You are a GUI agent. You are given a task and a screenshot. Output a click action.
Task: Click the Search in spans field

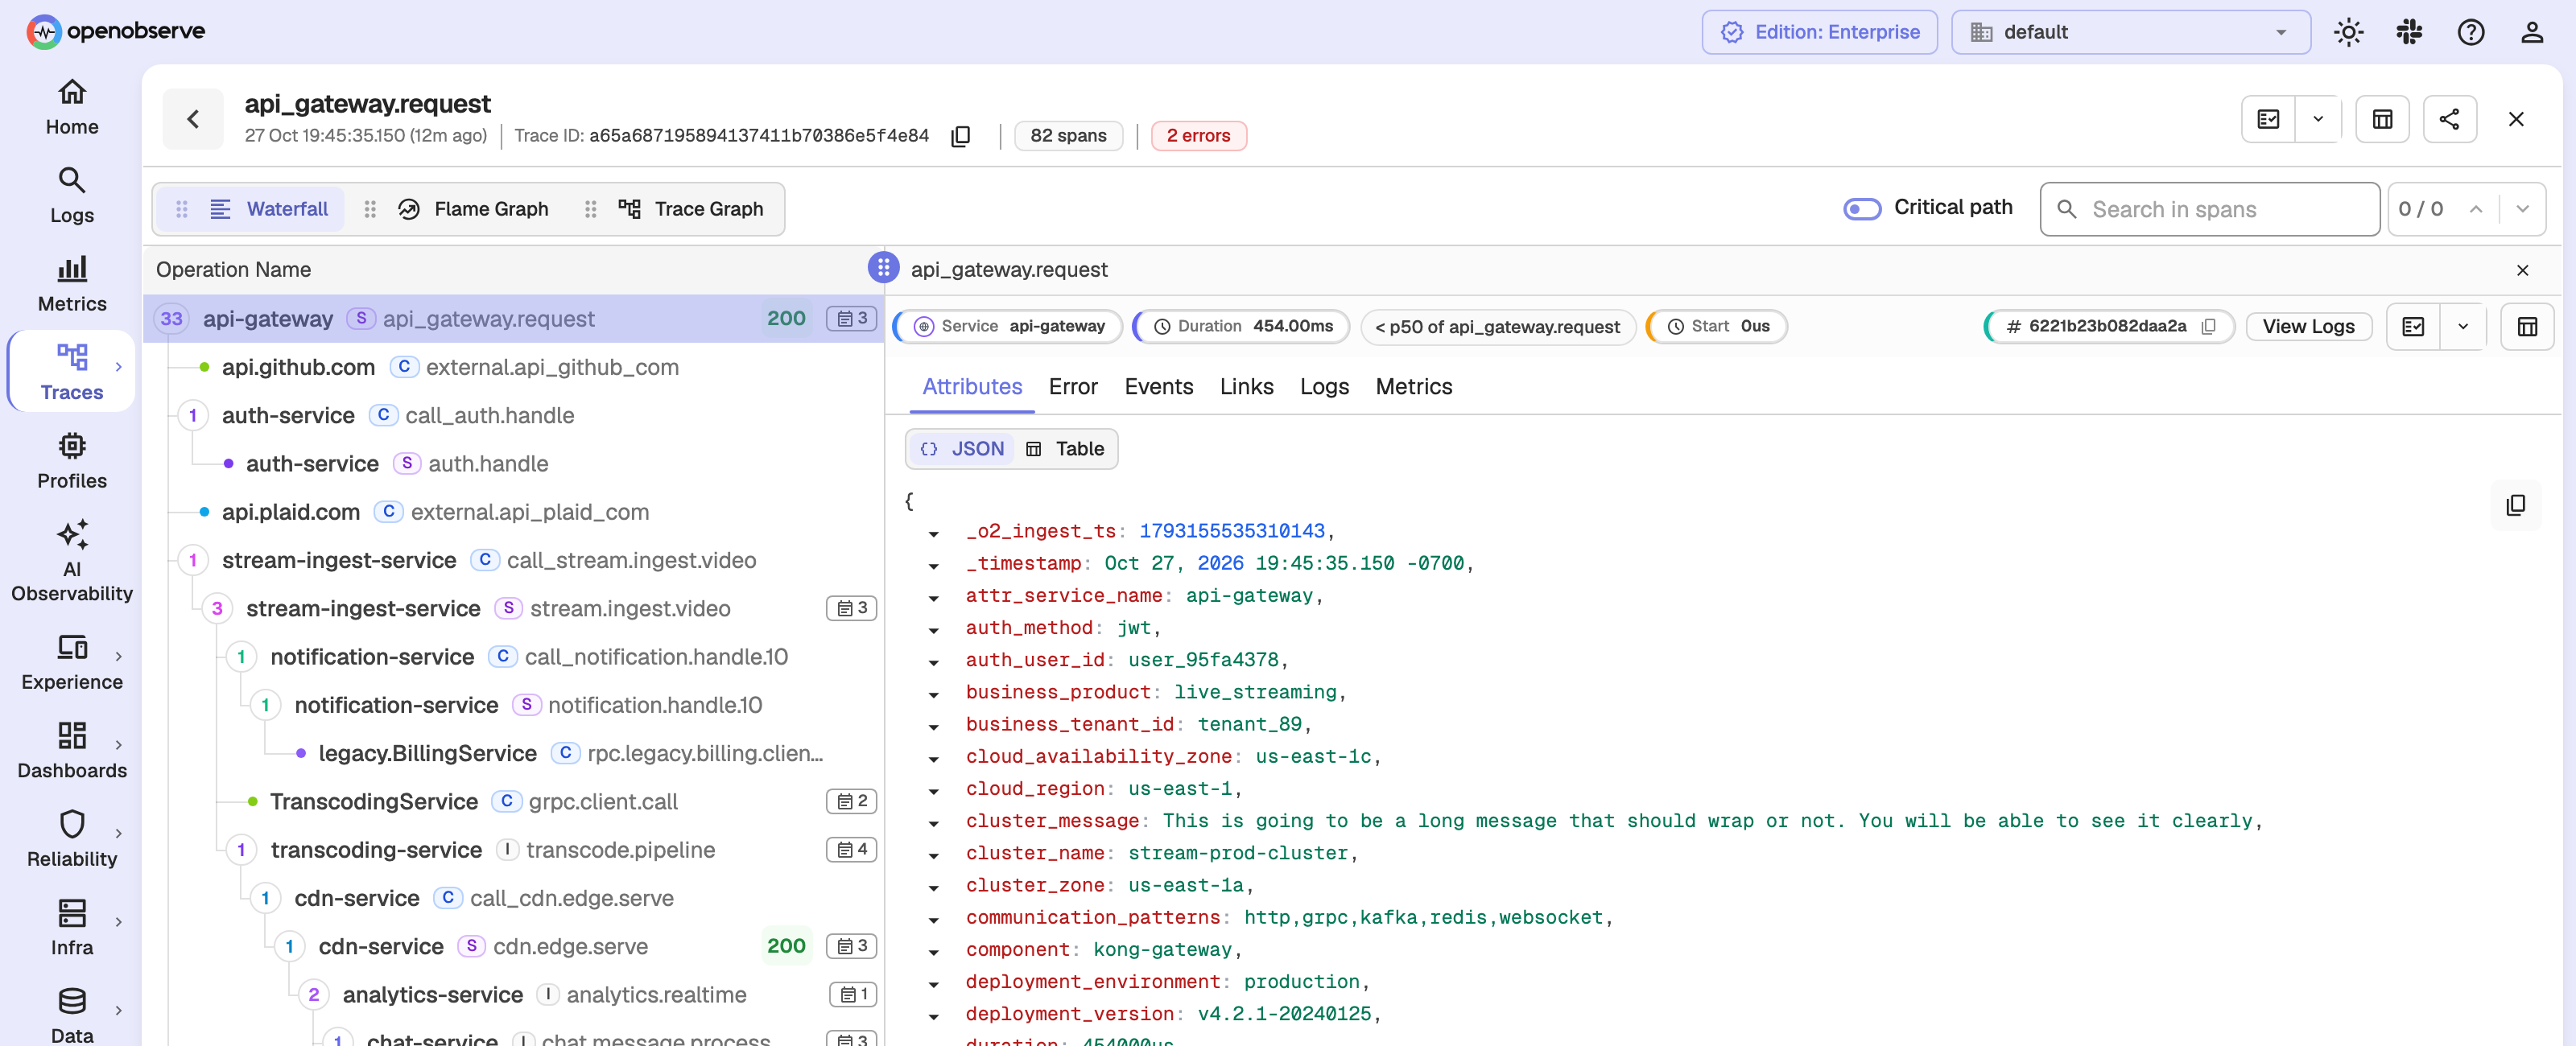click(2209, 209)
